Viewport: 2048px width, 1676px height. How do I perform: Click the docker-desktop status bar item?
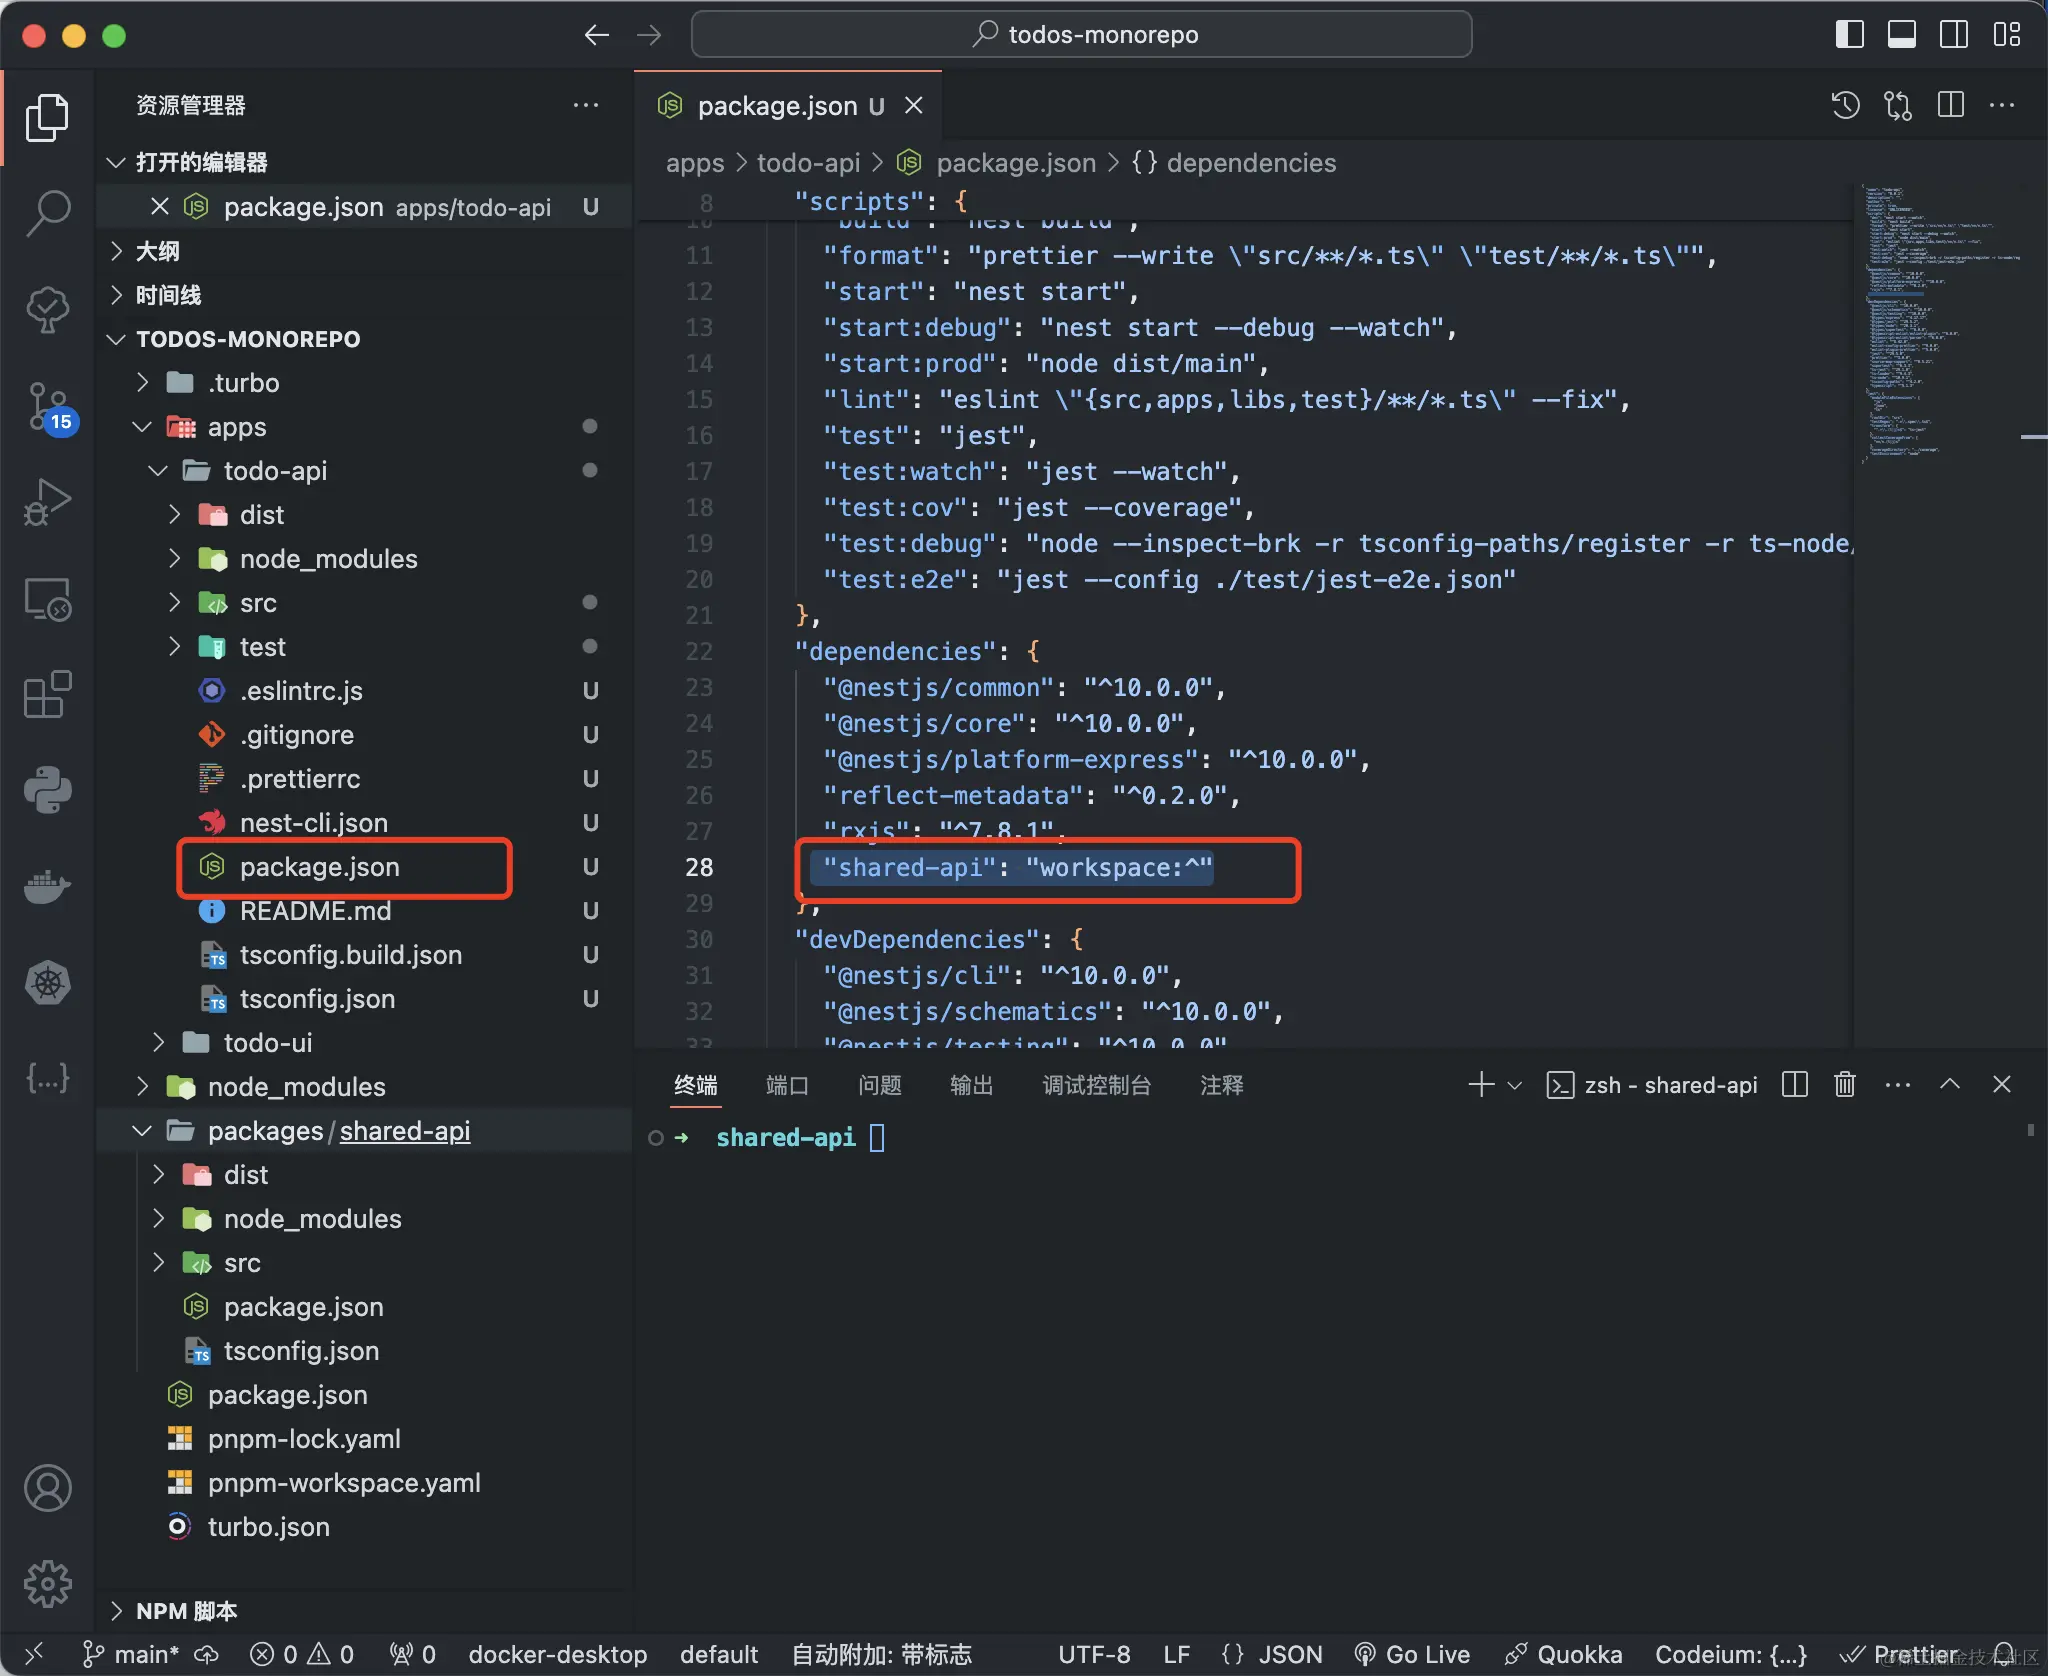[x=558, y=1655]
